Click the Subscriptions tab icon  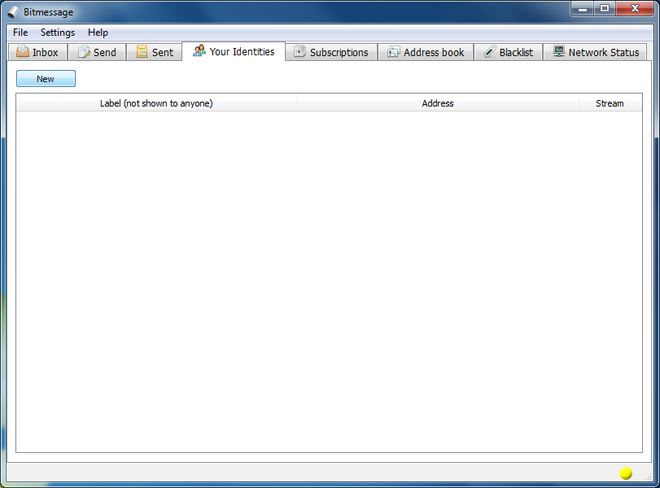tap(299, 52)
